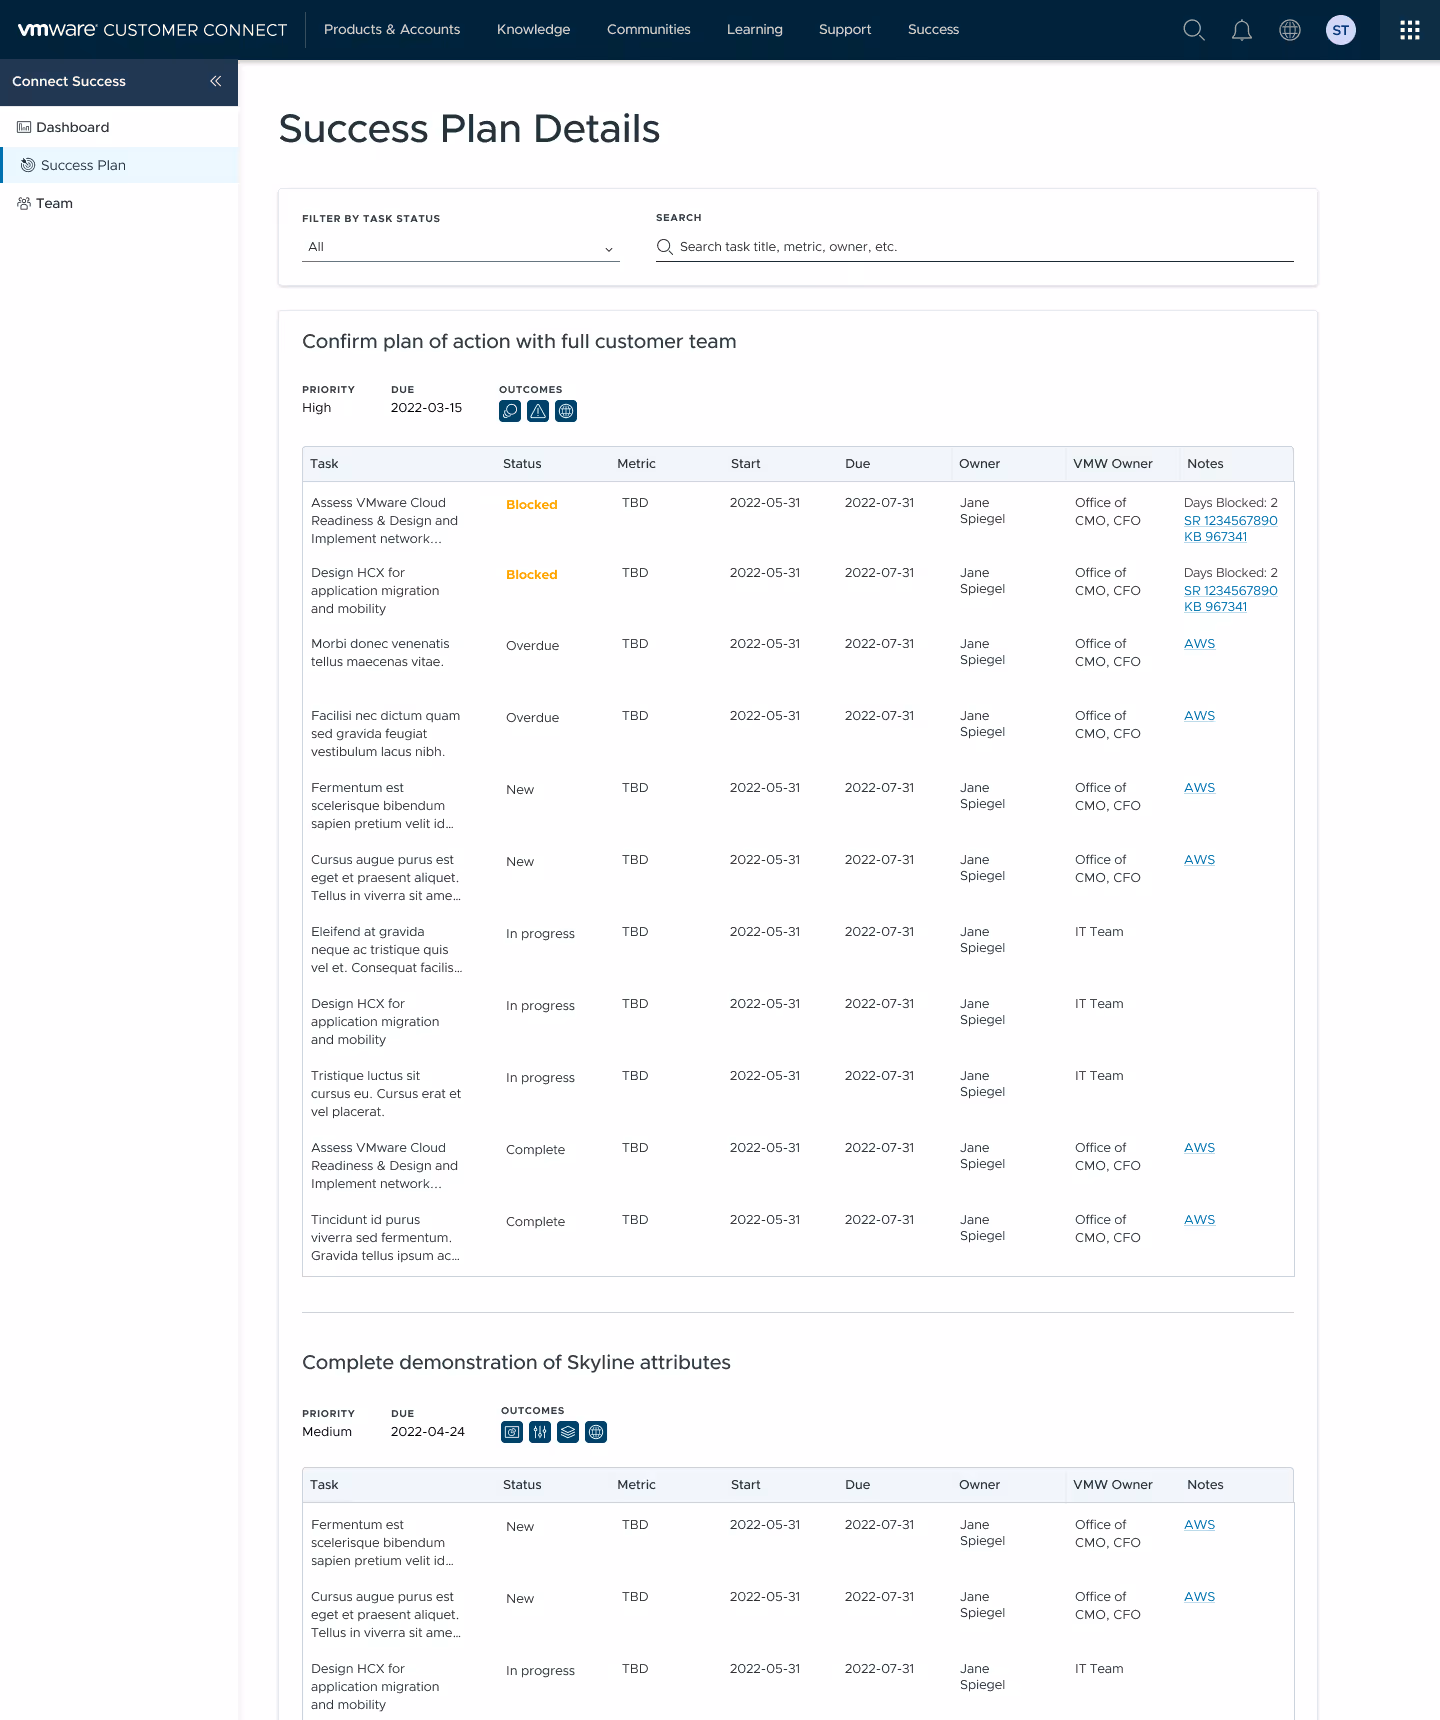Open AWS link for Tincidunt id purus task

(x=1199, y=1220)
